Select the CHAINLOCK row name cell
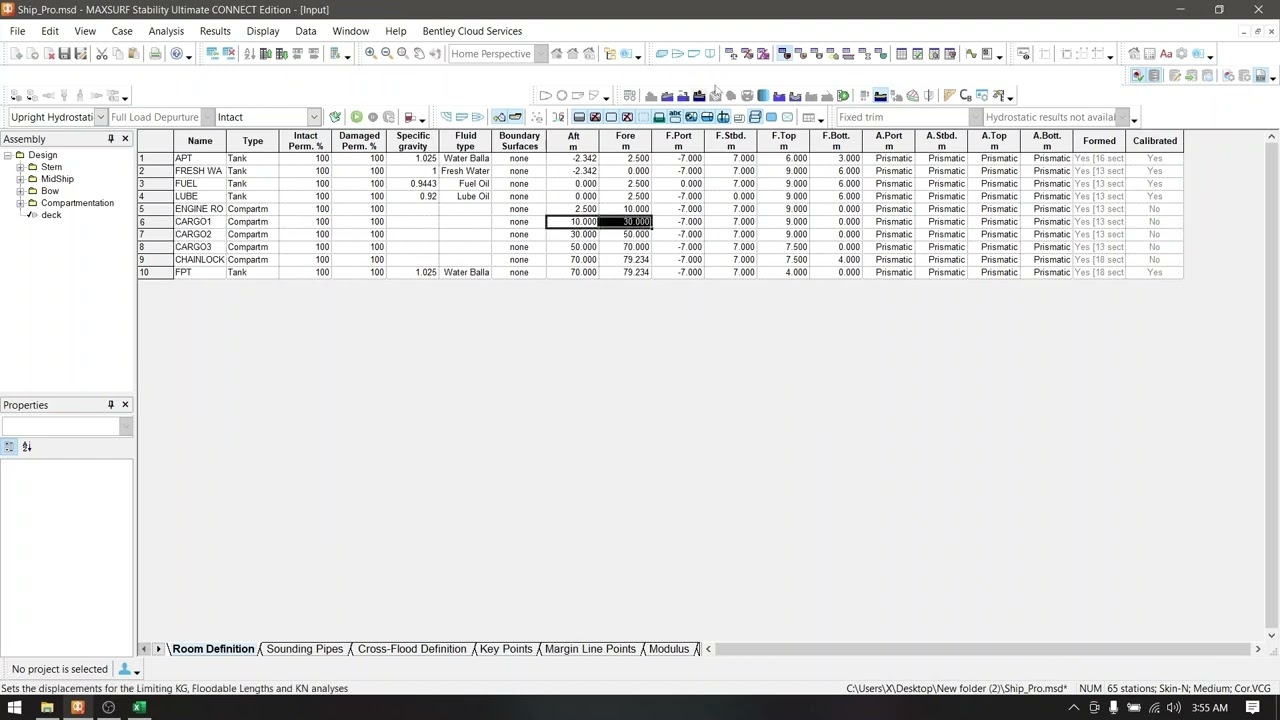This screenshot has width=1280, height=720. point(200,260)
